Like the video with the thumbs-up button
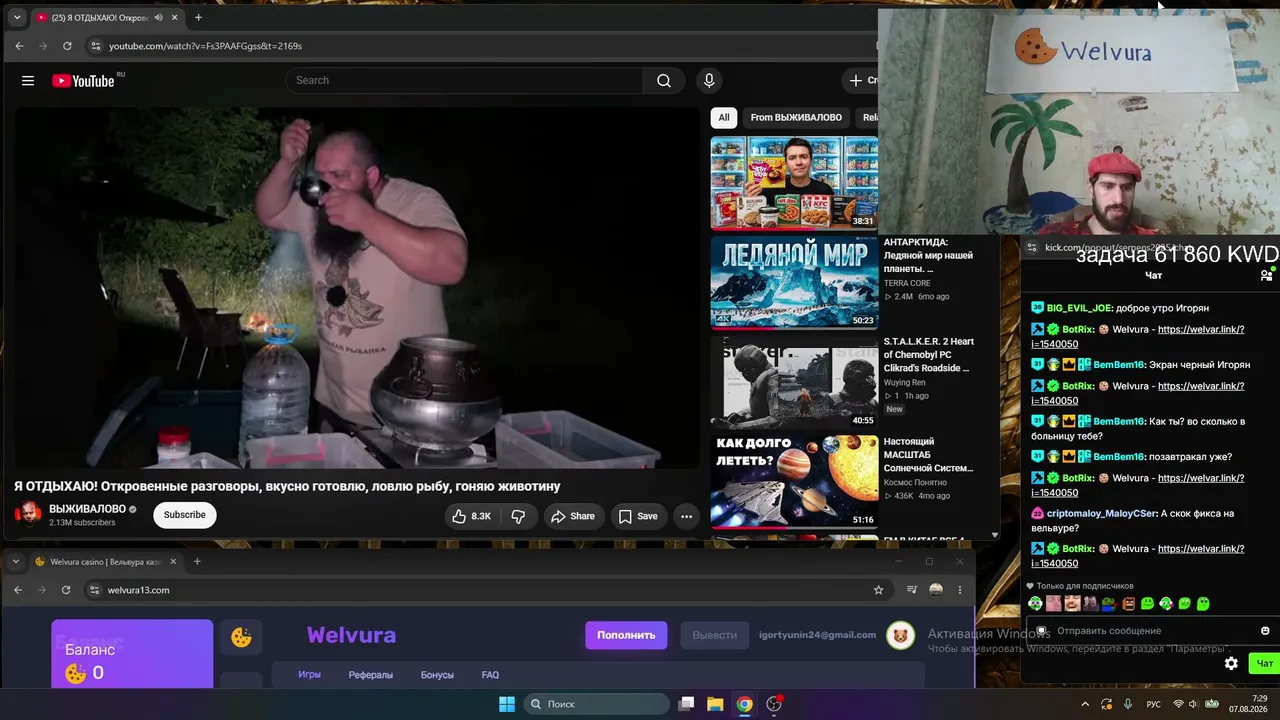 pyautogui.click(x=471, y=516)
